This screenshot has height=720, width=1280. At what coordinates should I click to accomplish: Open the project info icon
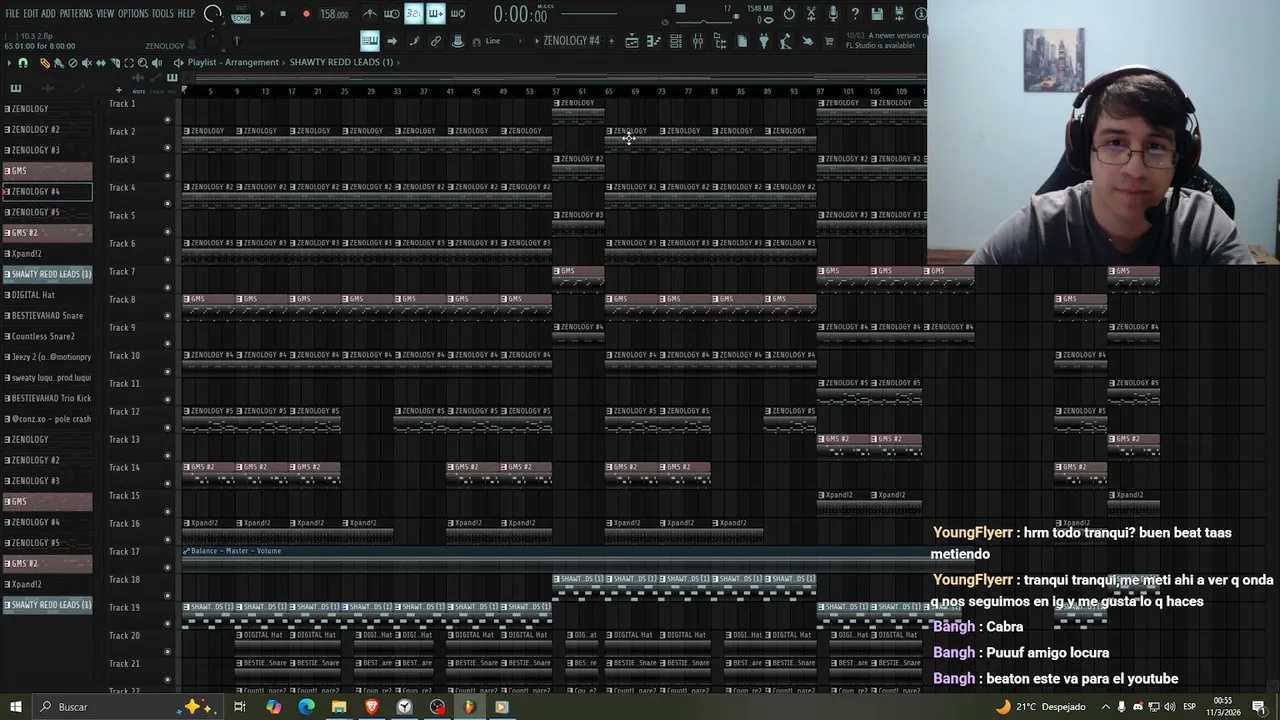tap(920, 14)
